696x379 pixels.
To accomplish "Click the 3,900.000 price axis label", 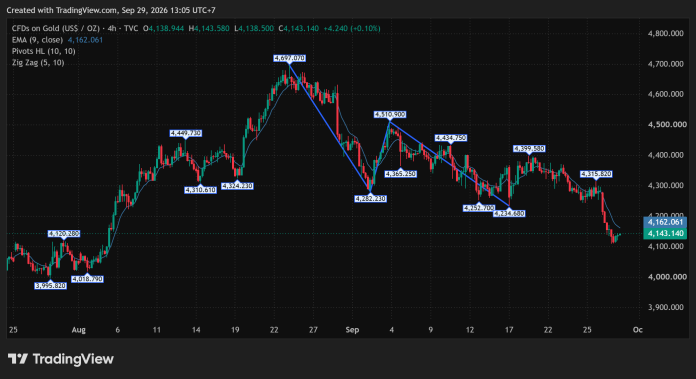I will pyautogui.click(x=666, y=307).
